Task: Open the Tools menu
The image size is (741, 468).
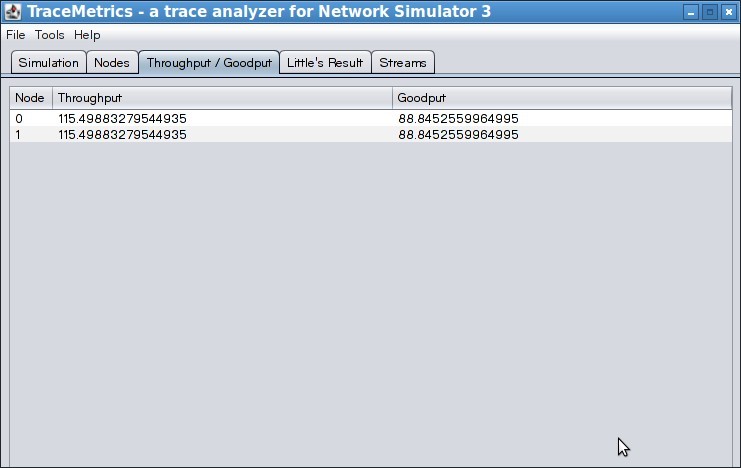Action: click(x=49, y=35)
